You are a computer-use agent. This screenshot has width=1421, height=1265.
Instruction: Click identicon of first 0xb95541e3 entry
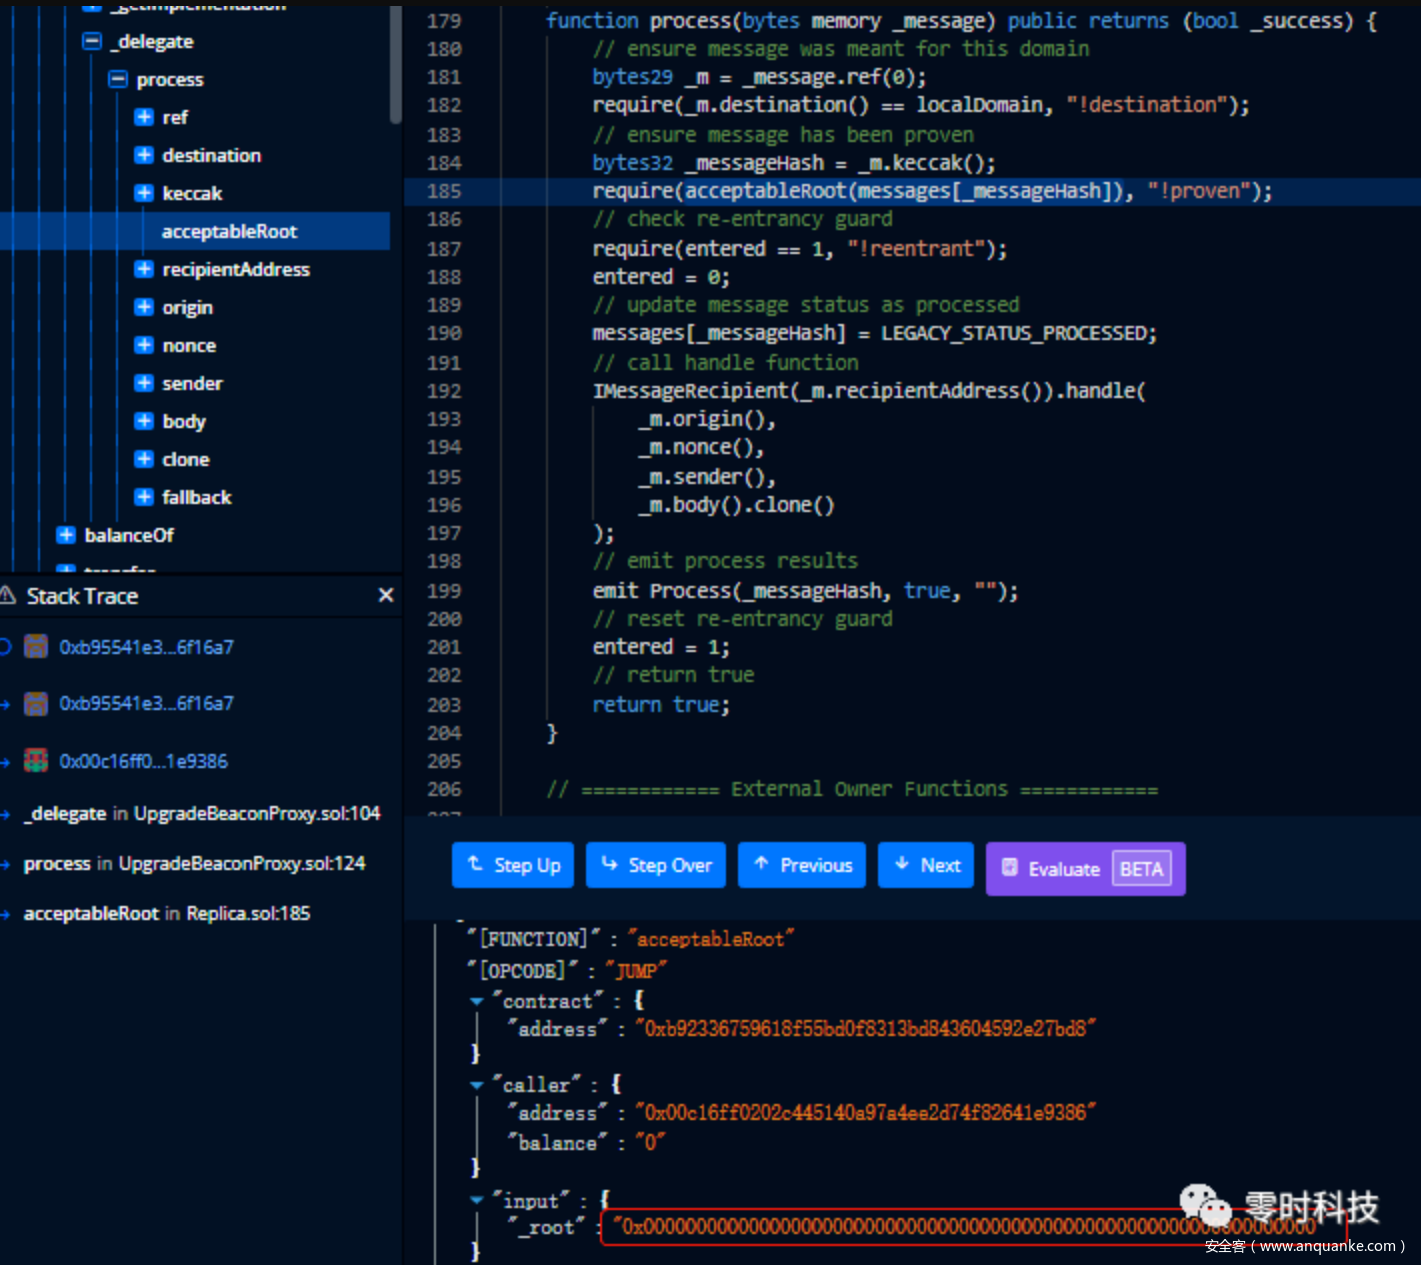[36, 647]
